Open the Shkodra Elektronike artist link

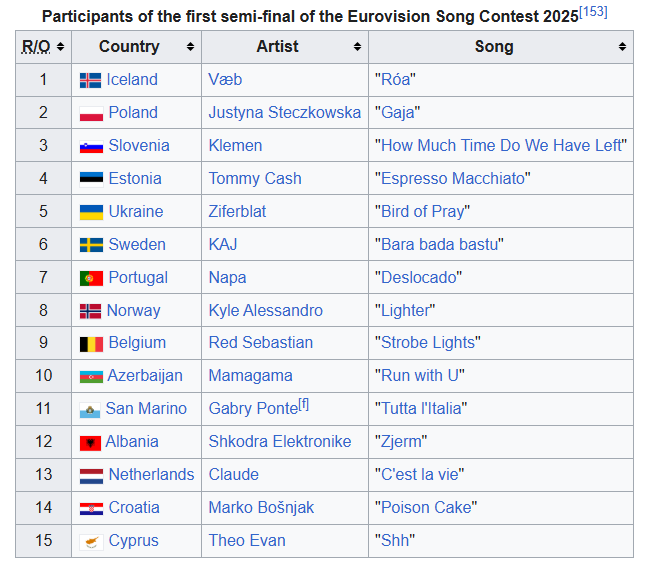280,442
